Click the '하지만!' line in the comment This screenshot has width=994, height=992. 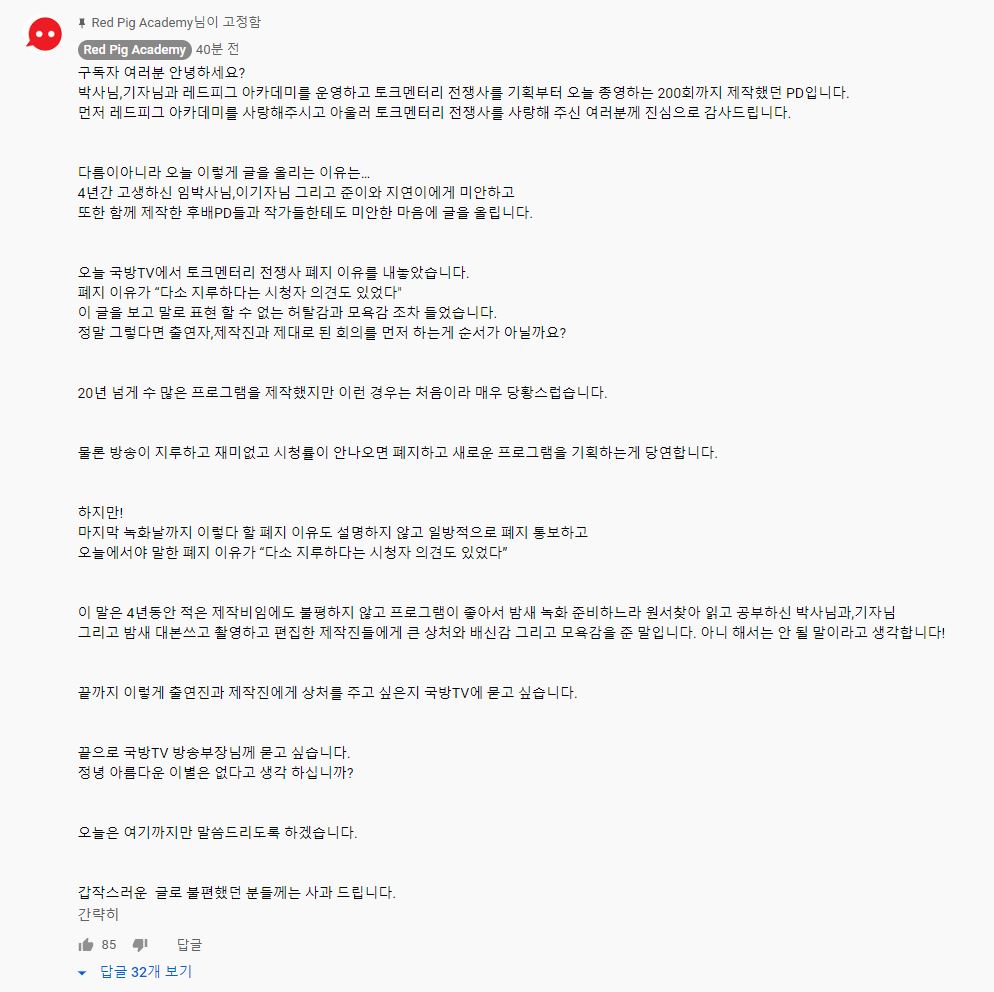[x=100, y=512]
